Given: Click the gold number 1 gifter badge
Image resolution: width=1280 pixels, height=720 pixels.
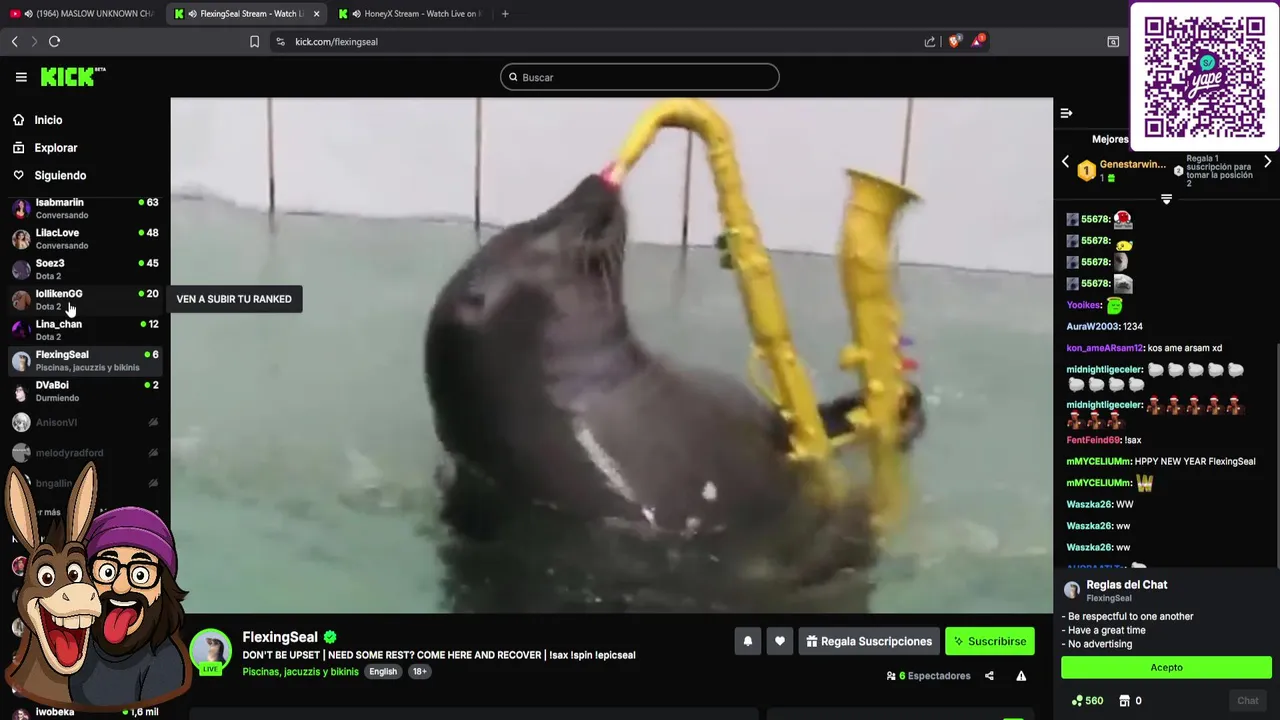Looking at the screenshot, I should point(1086,171).
